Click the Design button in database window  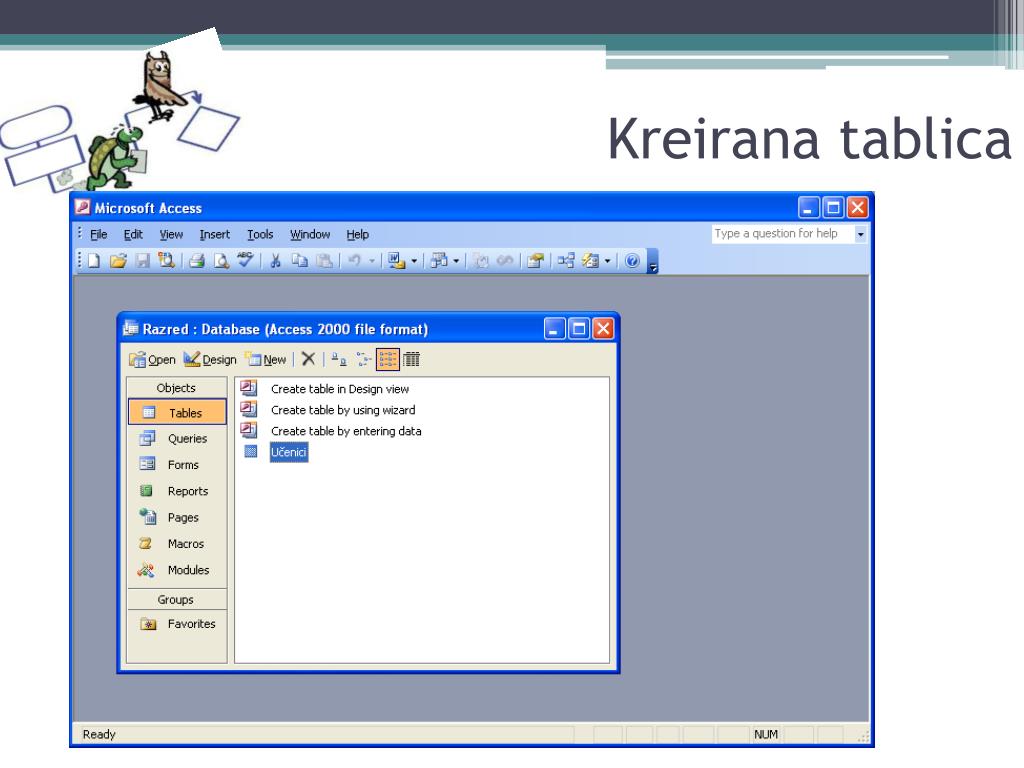[x=210, y=359]
